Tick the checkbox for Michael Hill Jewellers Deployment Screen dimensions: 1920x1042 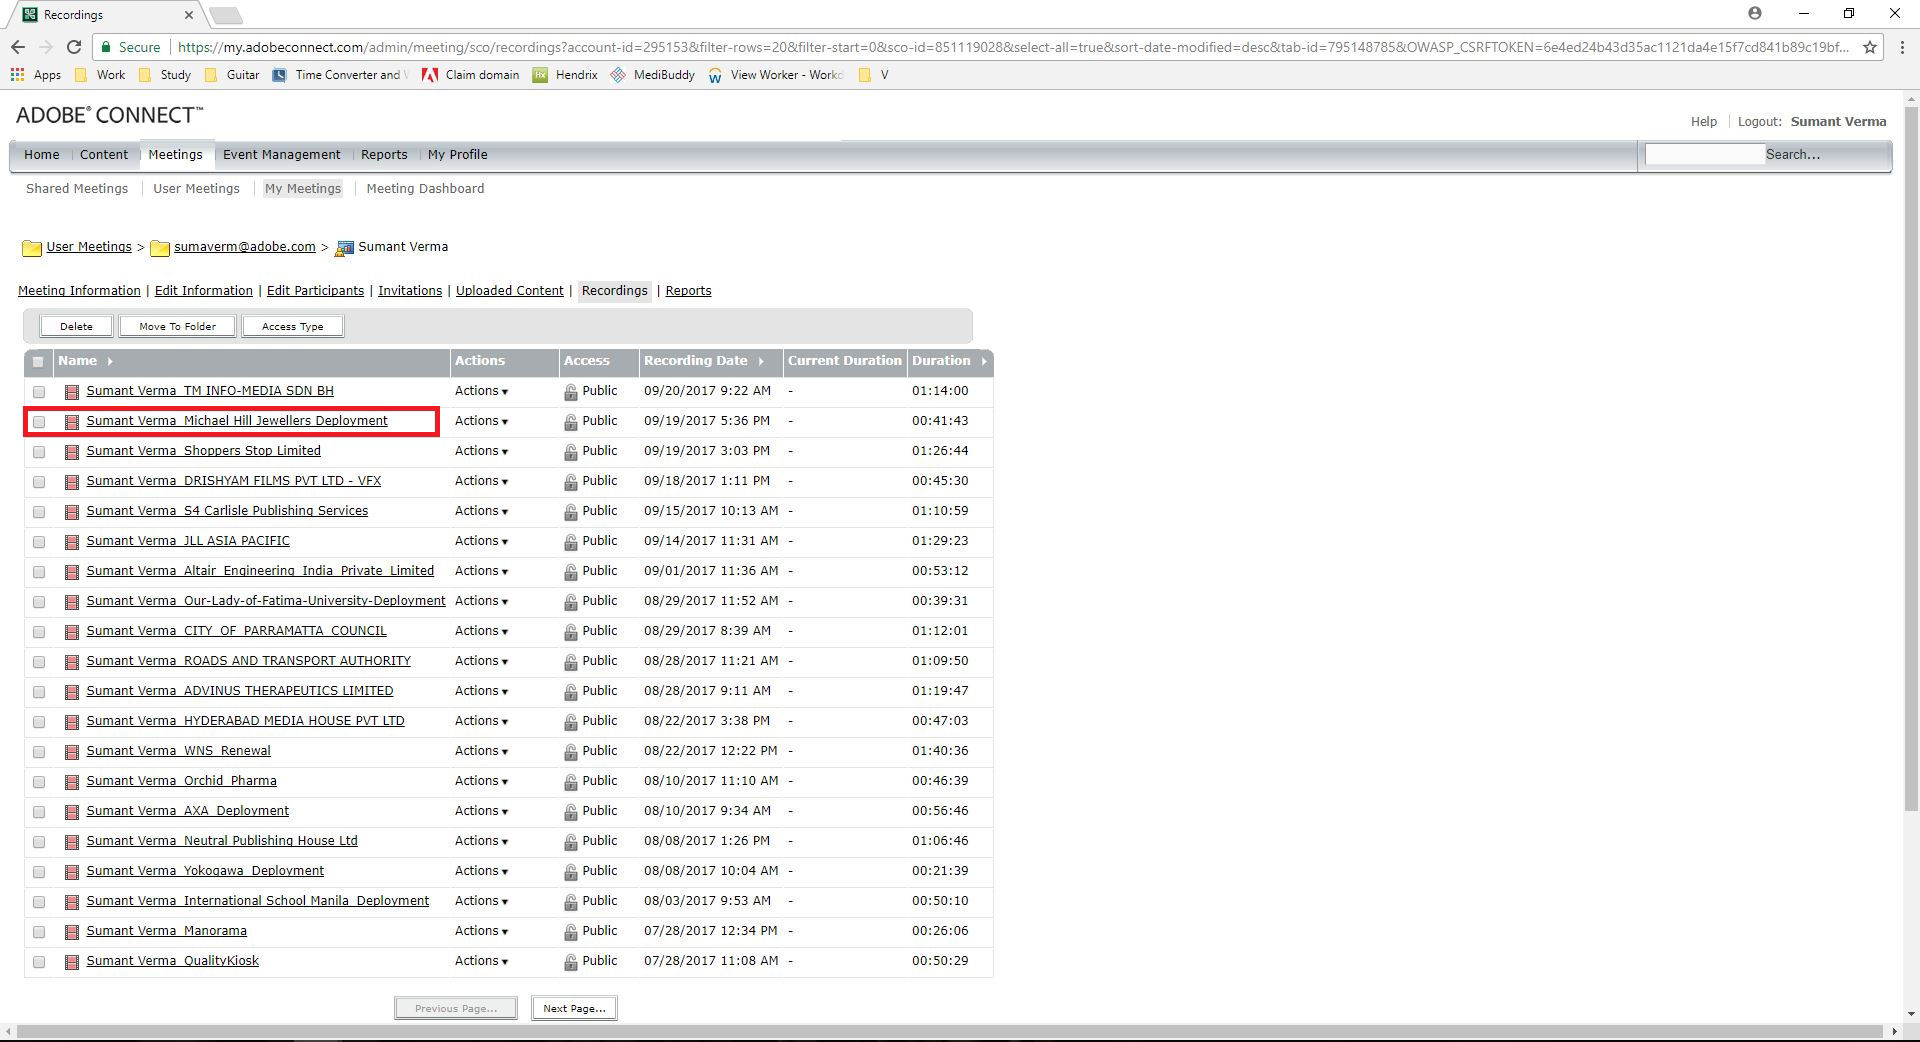point(39,422)
